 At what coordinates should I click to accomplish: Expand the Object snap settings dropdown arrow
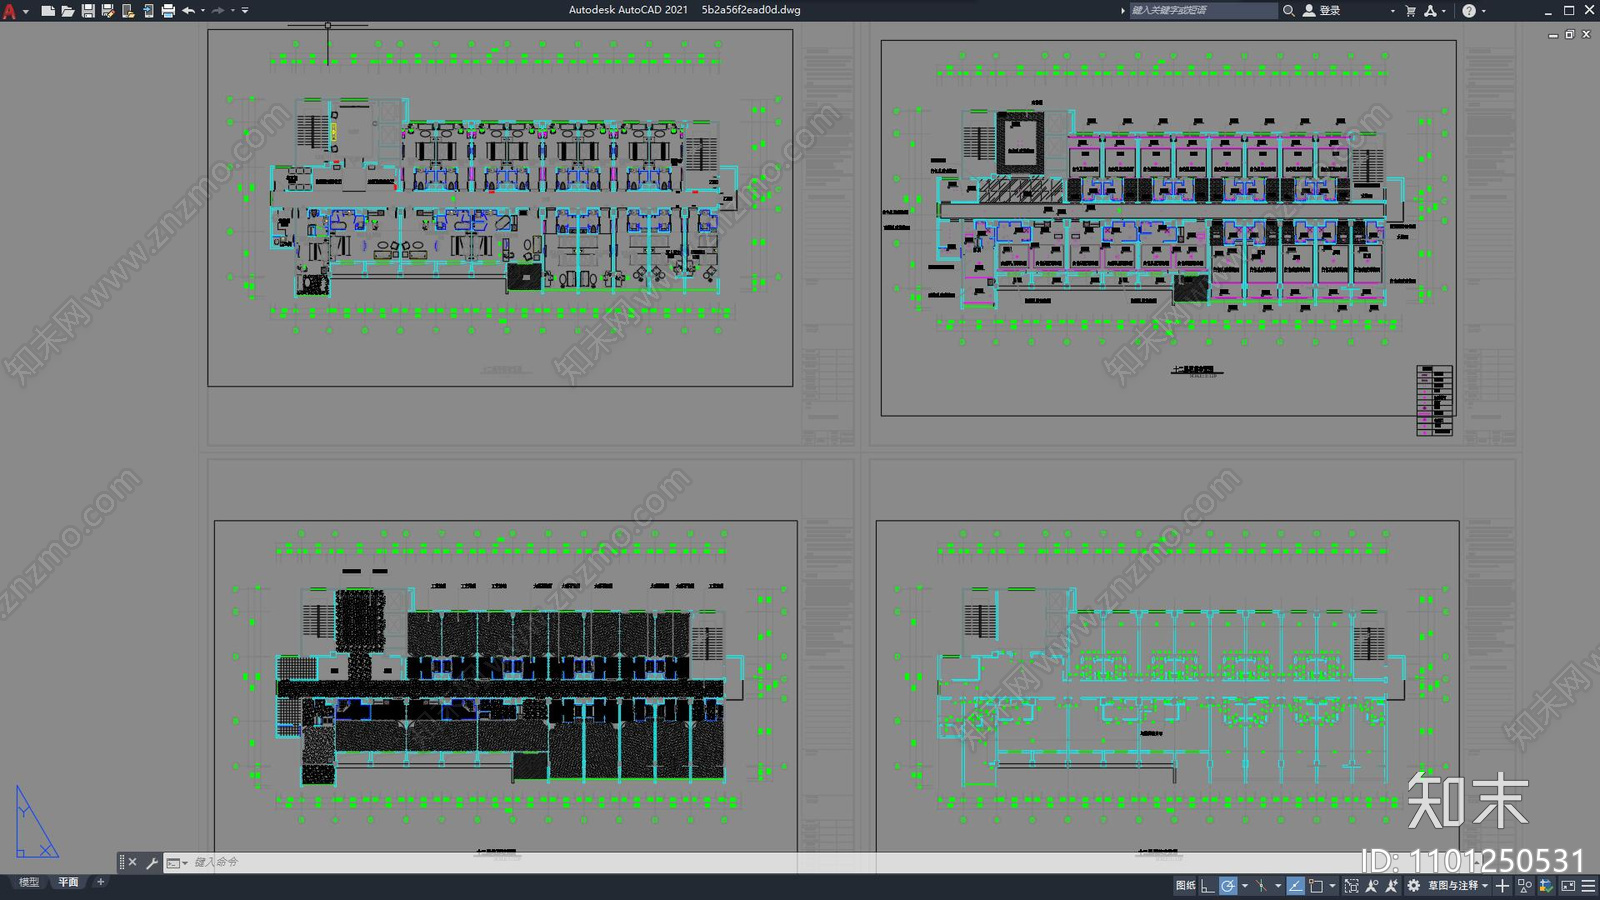point(1332,886)
